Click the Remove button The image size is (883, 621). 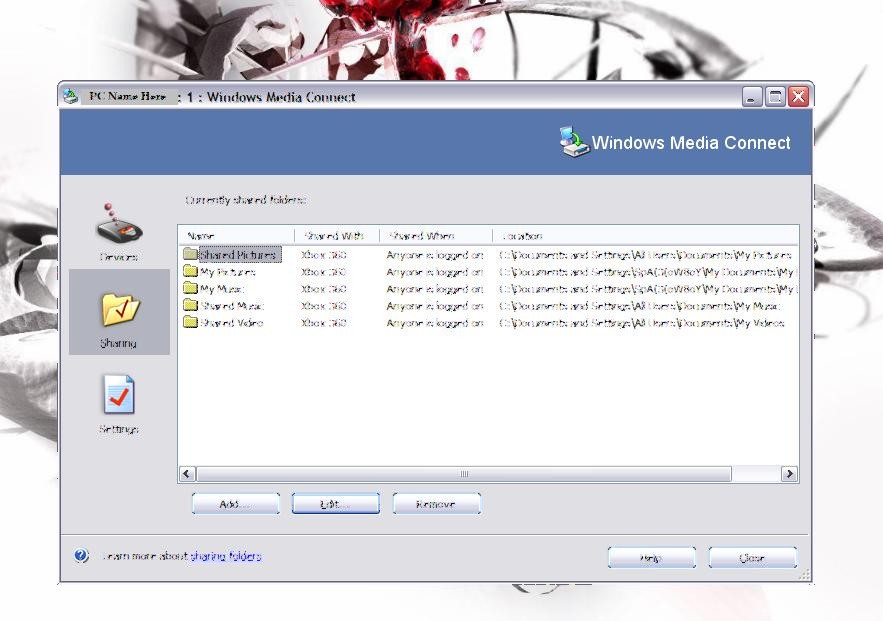pyautogui.click(x=436, y=504)
